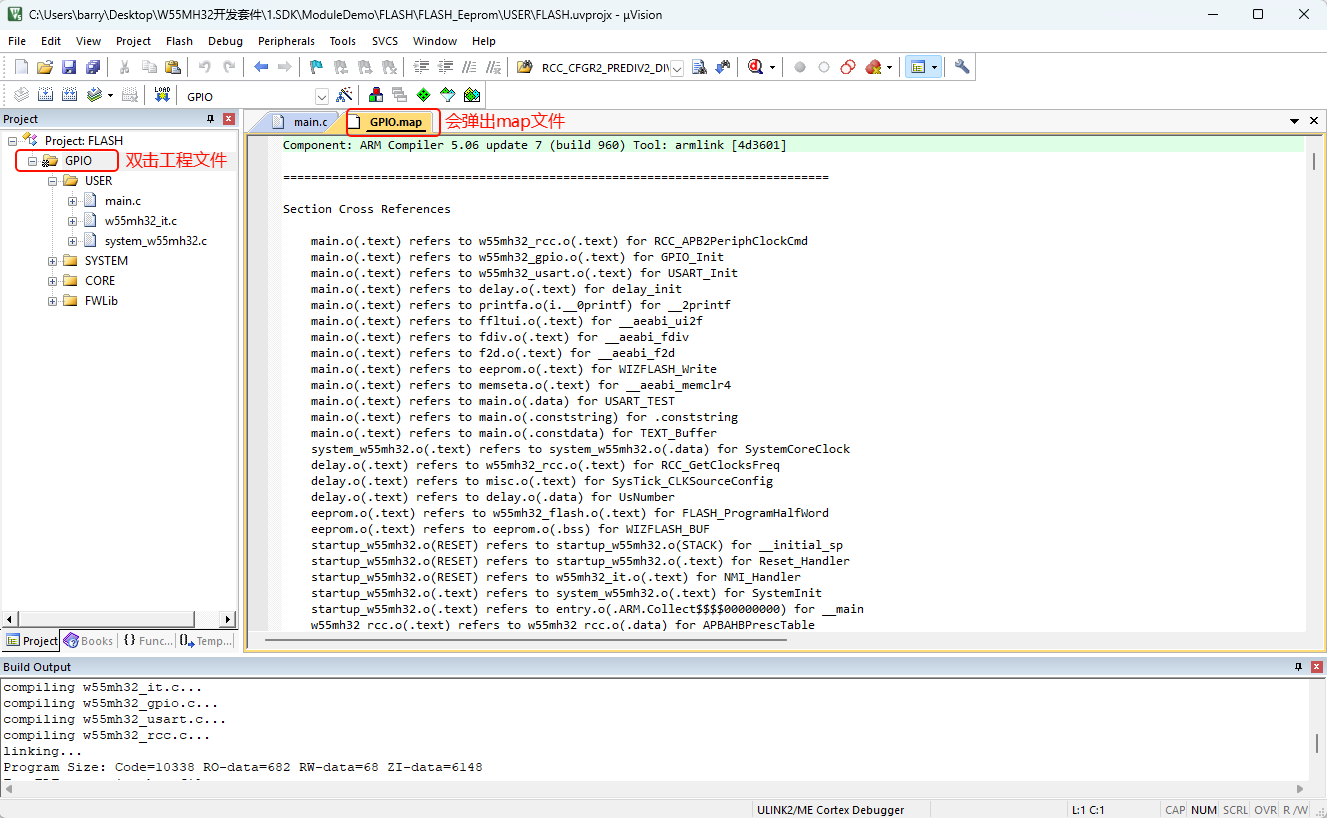Start debug session magnifier icon

[755, 67]
